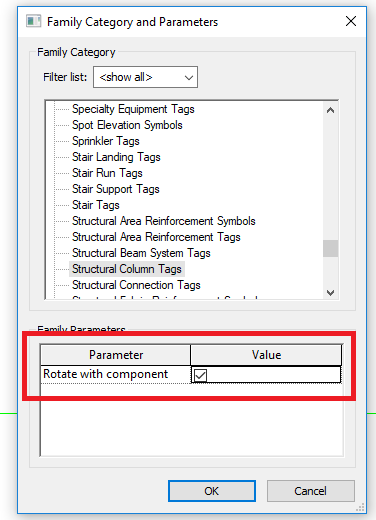Click the scroll down arrow in category list
Viewport: 376px width, 520px height.
pos(330,293)
